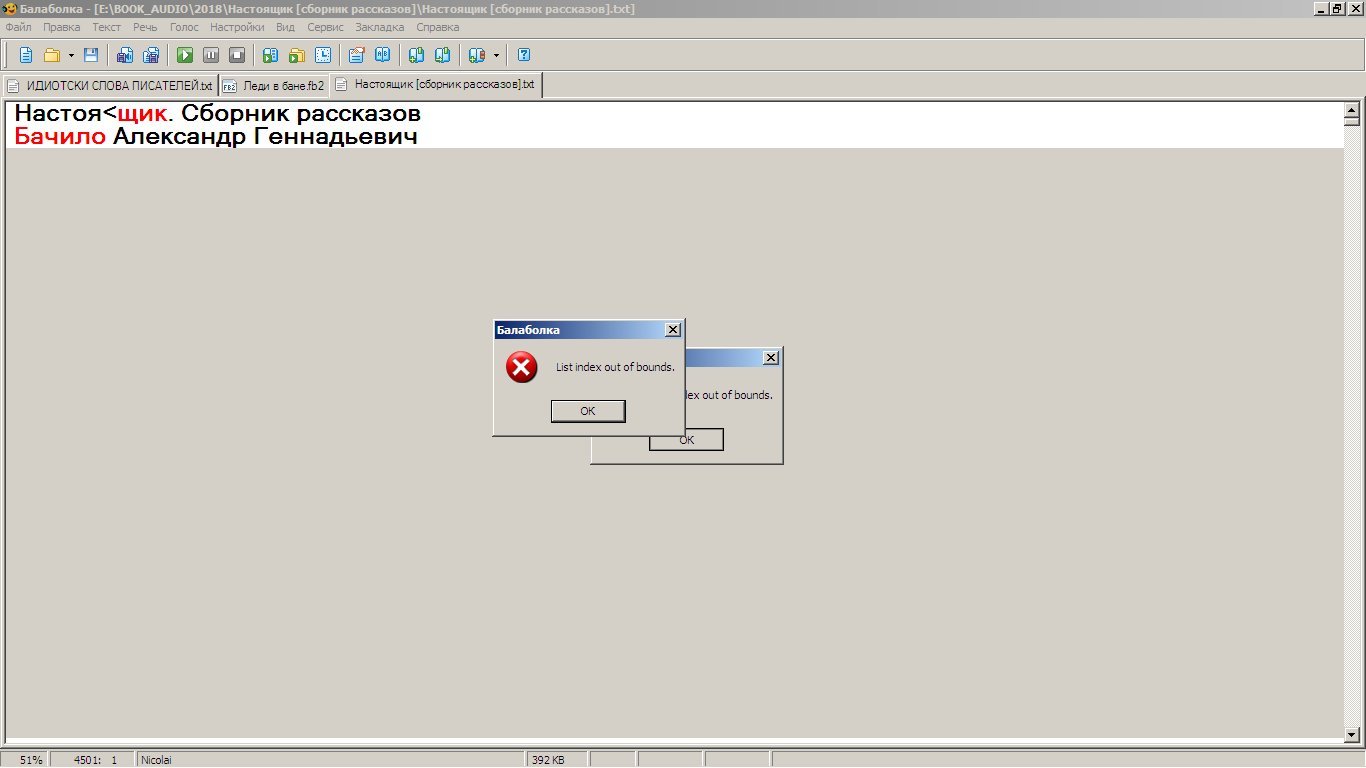Open the batch file converter folder icon
The height and width of the screenshot is (768, 1366).
point(297,55)
